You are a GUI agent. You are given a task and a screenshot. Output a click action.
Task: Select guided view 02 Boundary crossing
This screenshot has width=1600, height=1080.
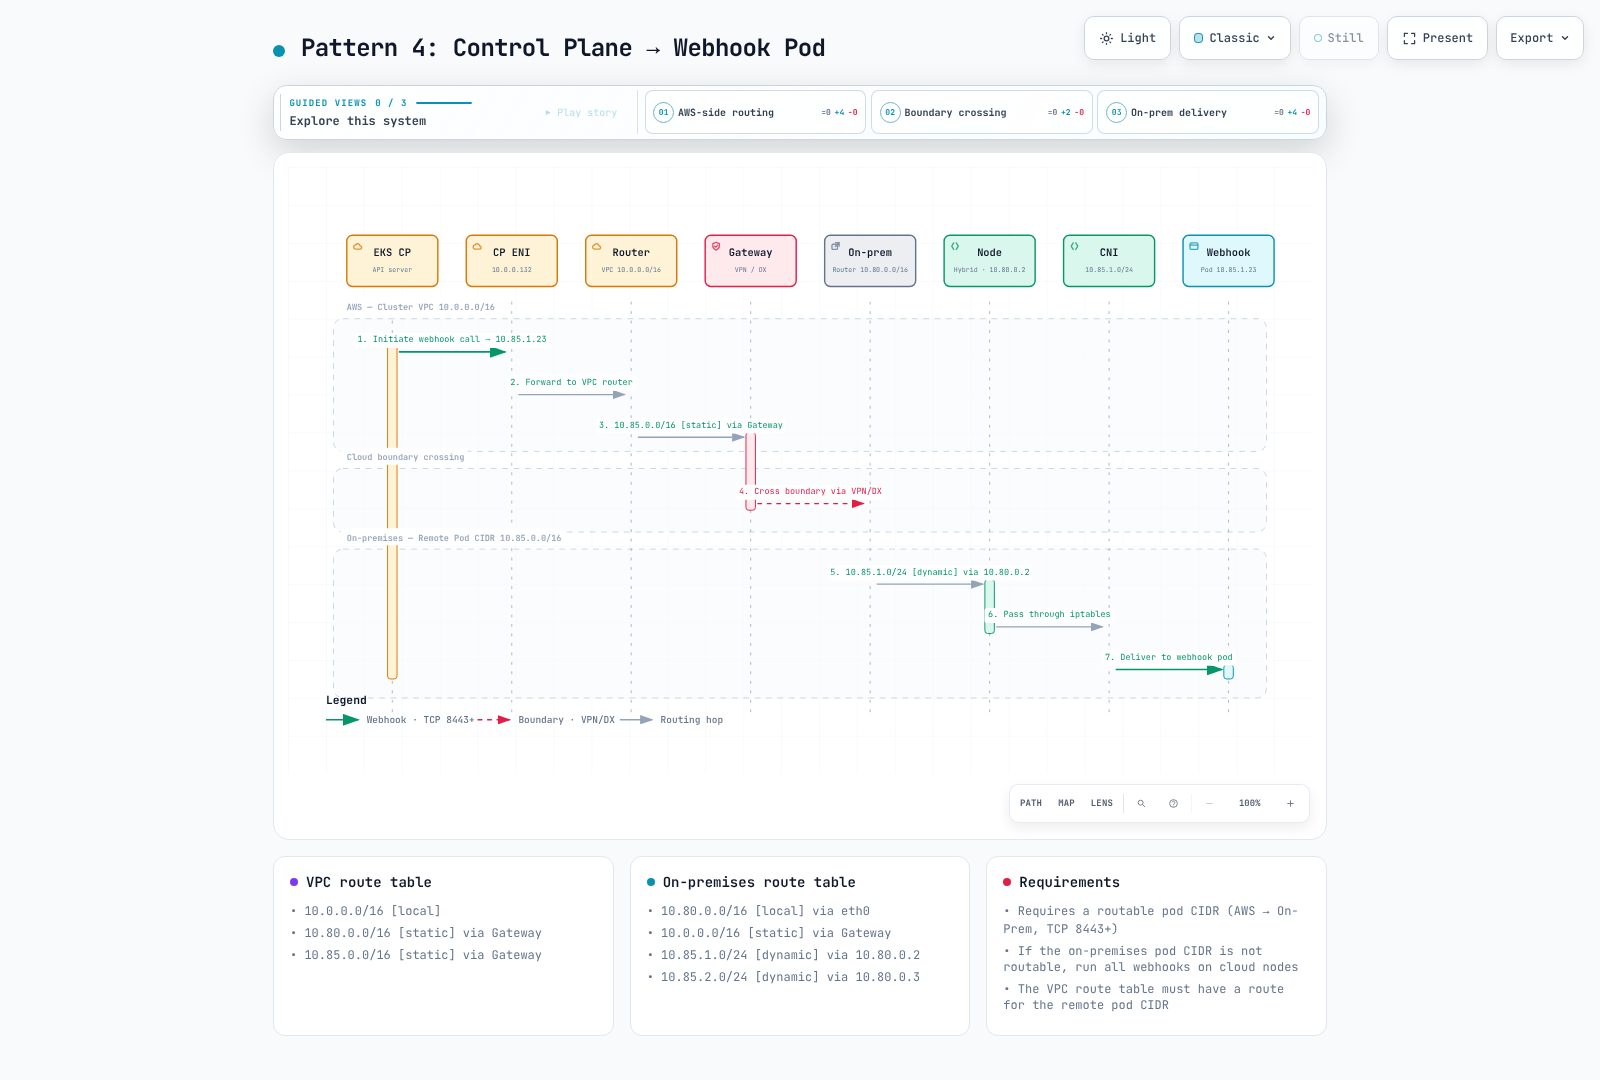coord(982,112)
